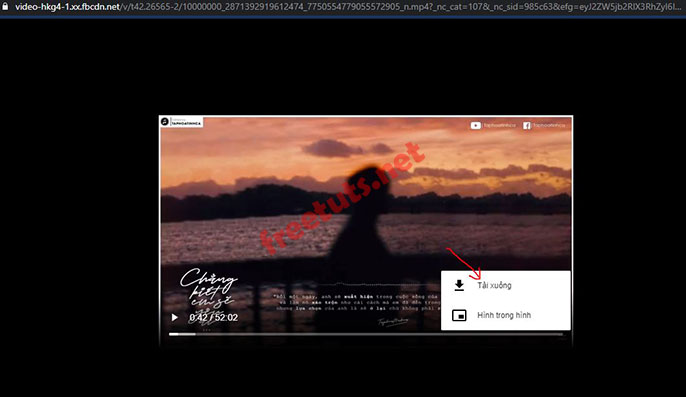Screen dimensions: 686x397
Task: Click the download arrow icon
Action: tap(459, 285)
